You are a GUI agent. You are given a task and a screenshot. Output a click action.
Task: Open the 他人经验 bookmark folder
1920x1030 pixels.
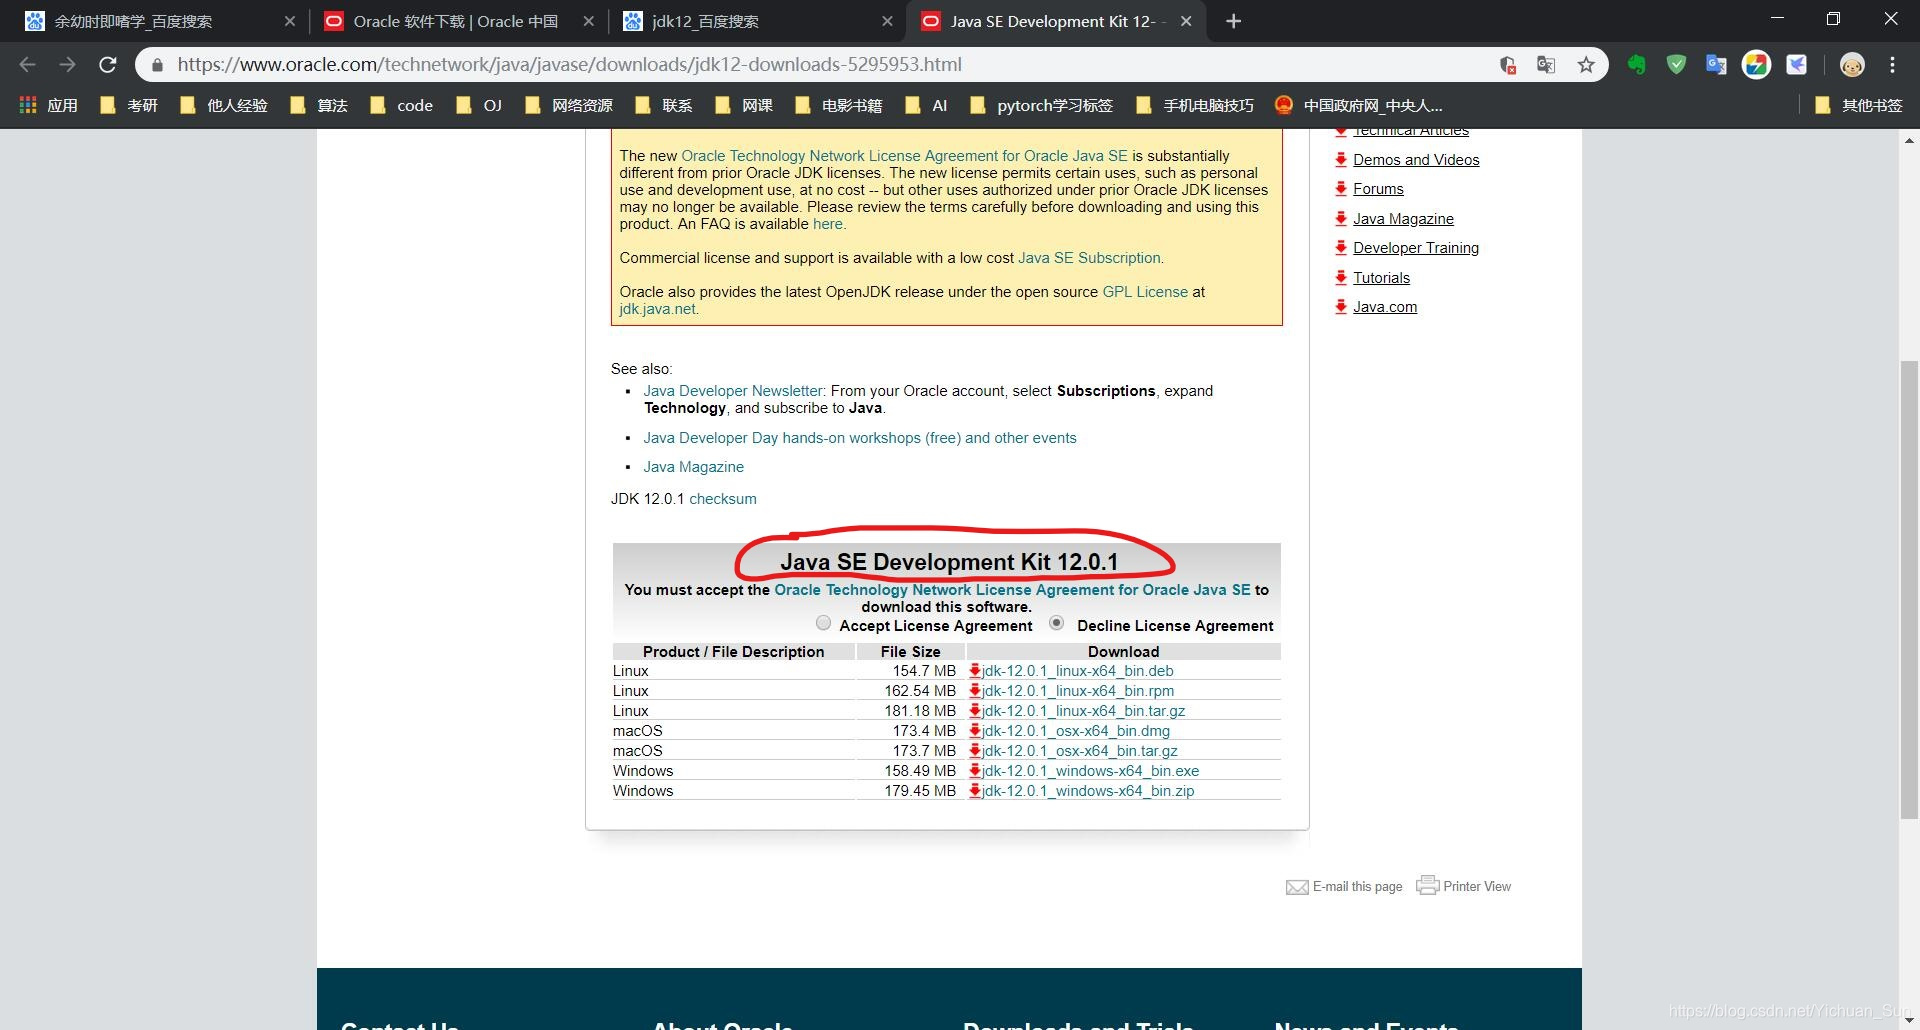(x=224, y=105)
